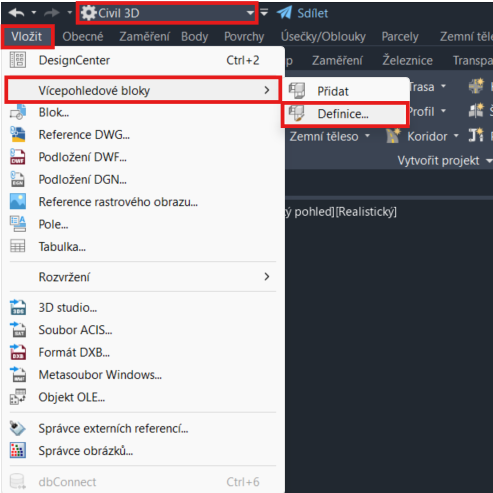Click the workspace gear icon

point(88,13)
